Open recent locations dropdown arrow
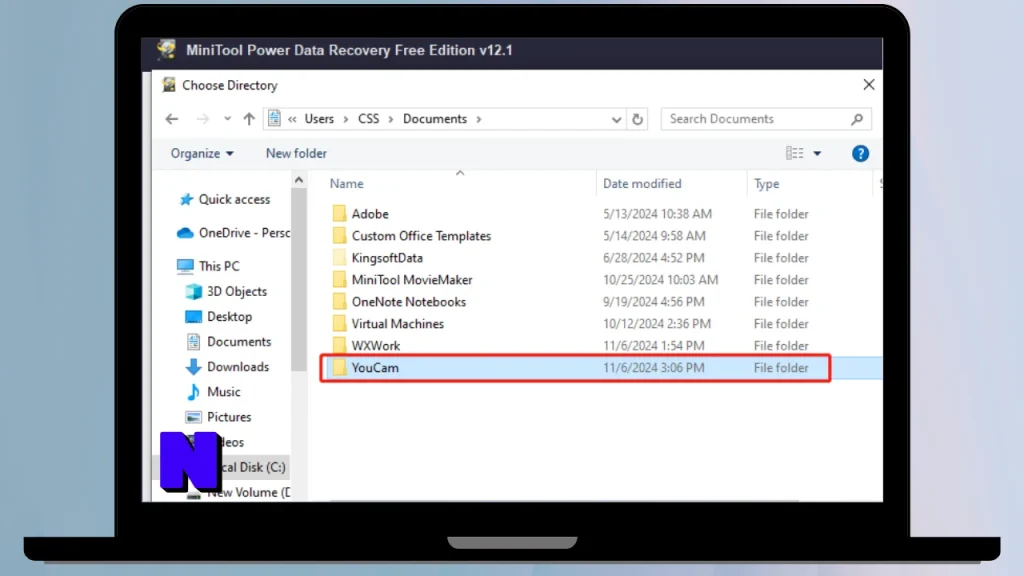1024x576 pixels. click(x=227, y=119)
